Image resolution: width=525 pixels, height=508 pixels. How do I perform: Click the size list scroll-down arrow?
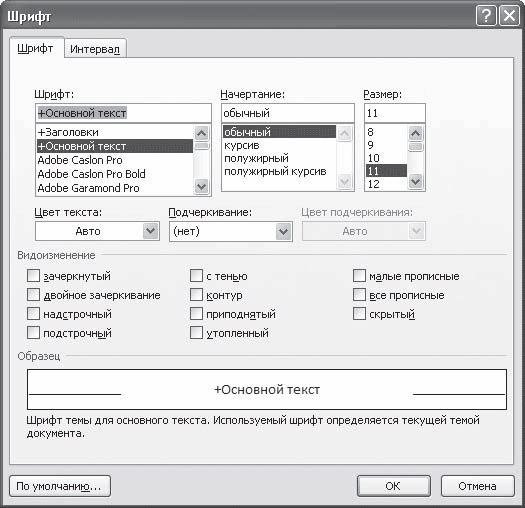[x=416, y=182]
